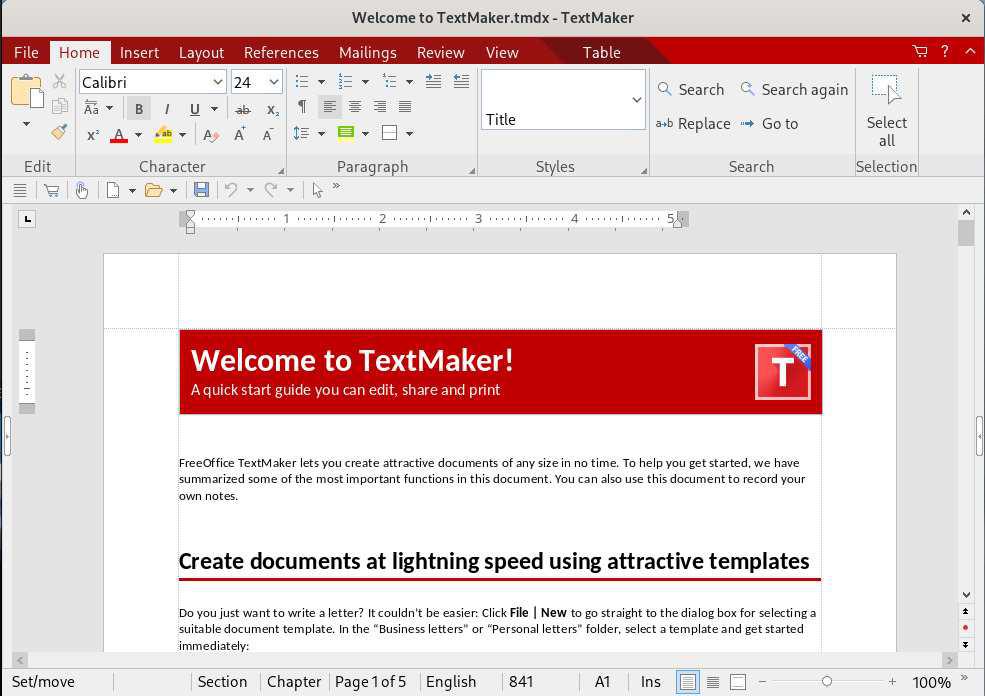The image size is (985, 696).
Task: Click Search again
Action: click(794, 90)
